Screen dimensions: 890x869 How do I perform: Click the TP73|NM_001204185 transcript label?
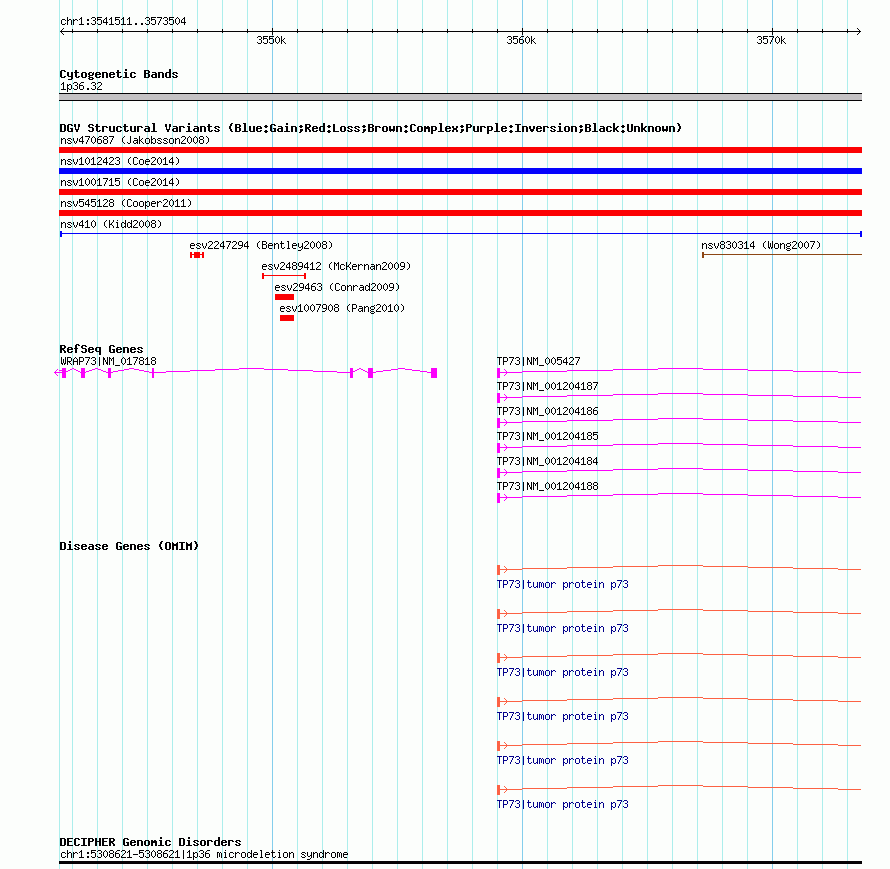[547, 436]
